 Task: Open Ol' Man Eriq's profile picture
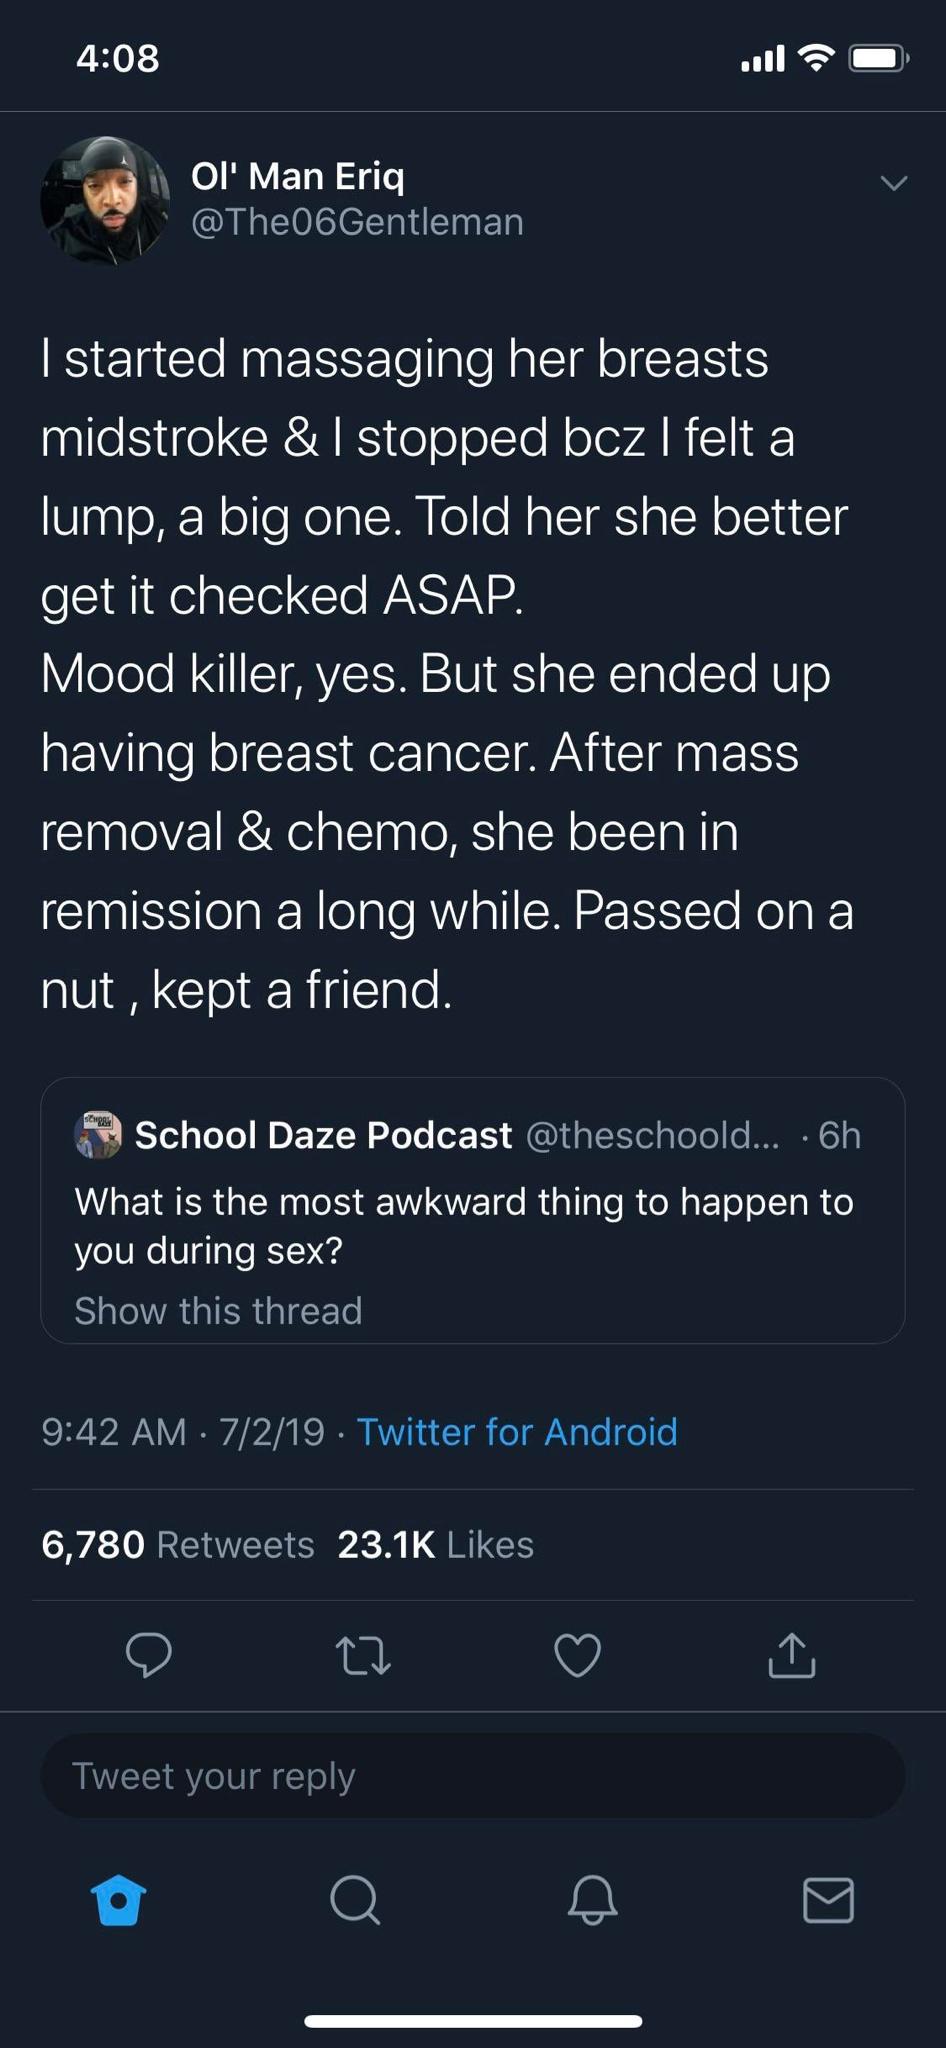point(107,199)
